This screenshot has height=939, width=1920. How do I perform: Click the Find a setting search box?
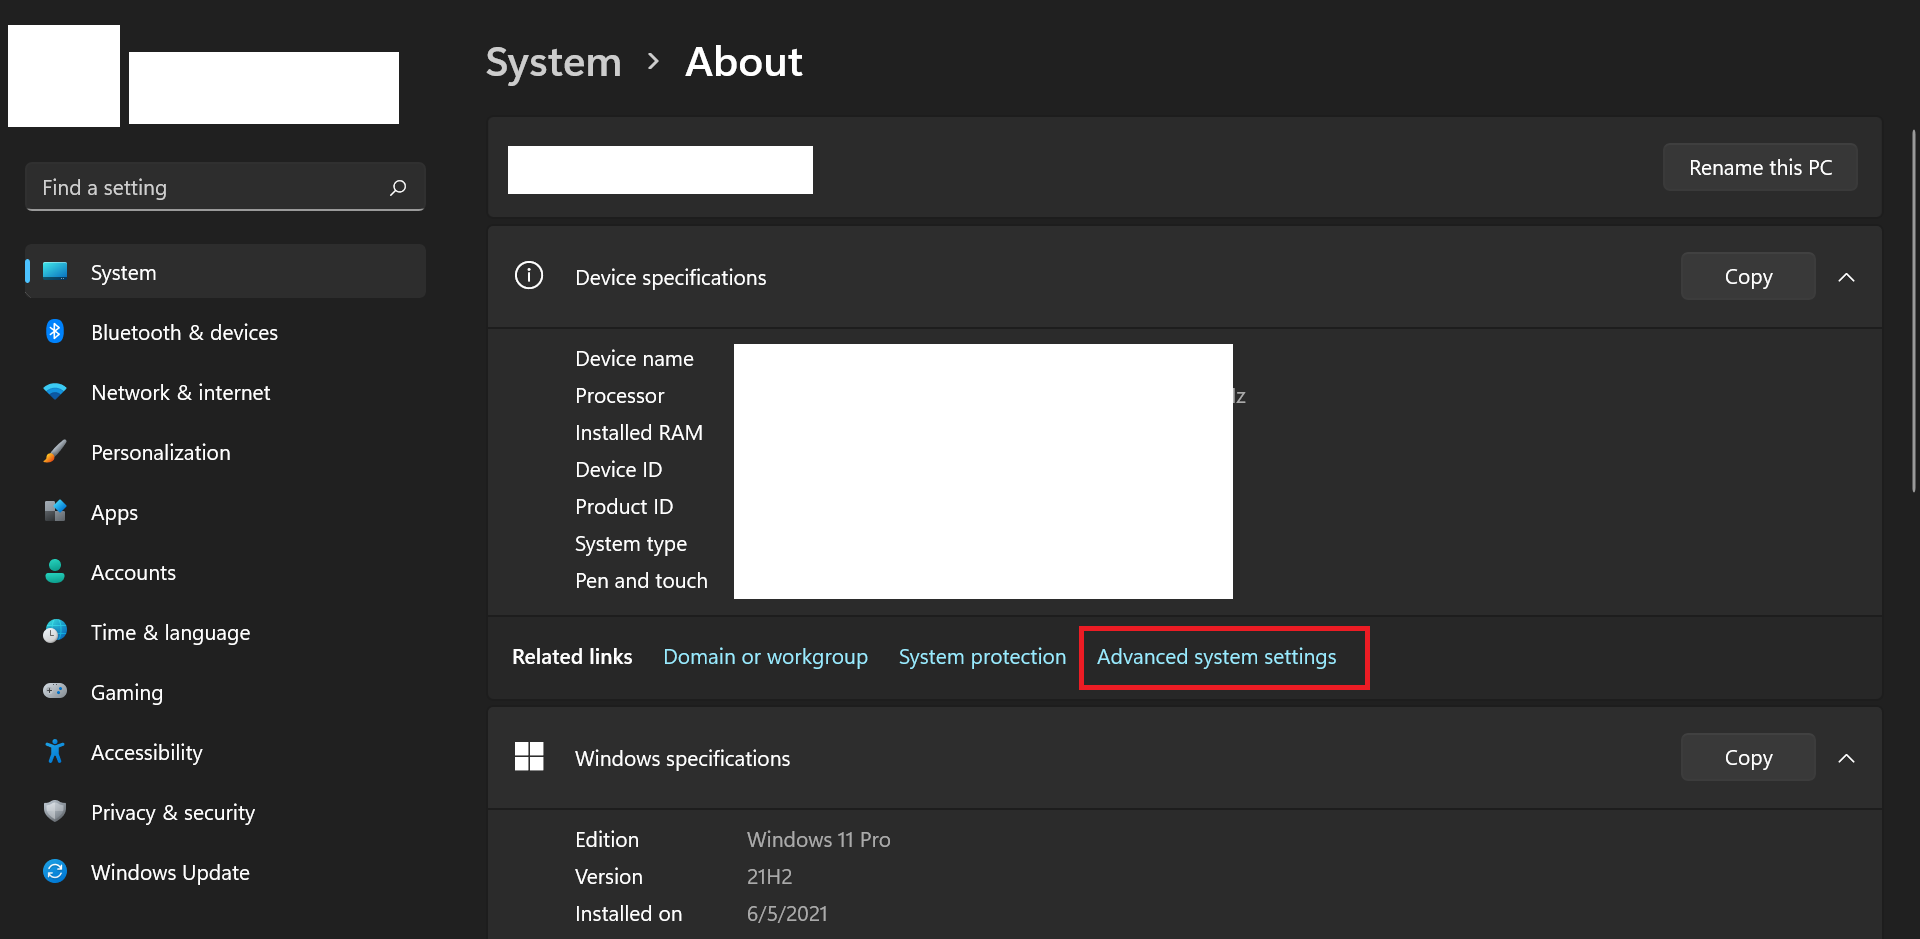(x=210, y=188)
